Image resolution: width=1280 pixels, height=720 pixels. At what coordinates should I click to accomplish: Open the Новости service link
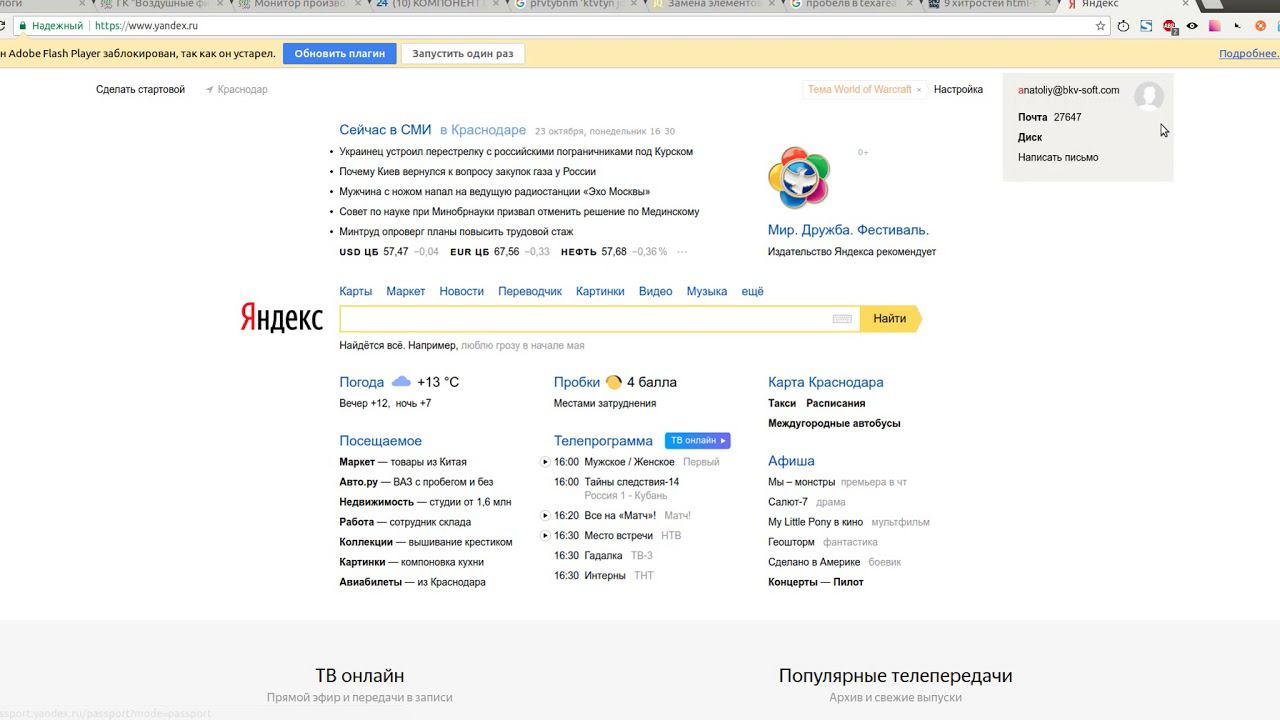pyautogui.click(x=462, y=292)
